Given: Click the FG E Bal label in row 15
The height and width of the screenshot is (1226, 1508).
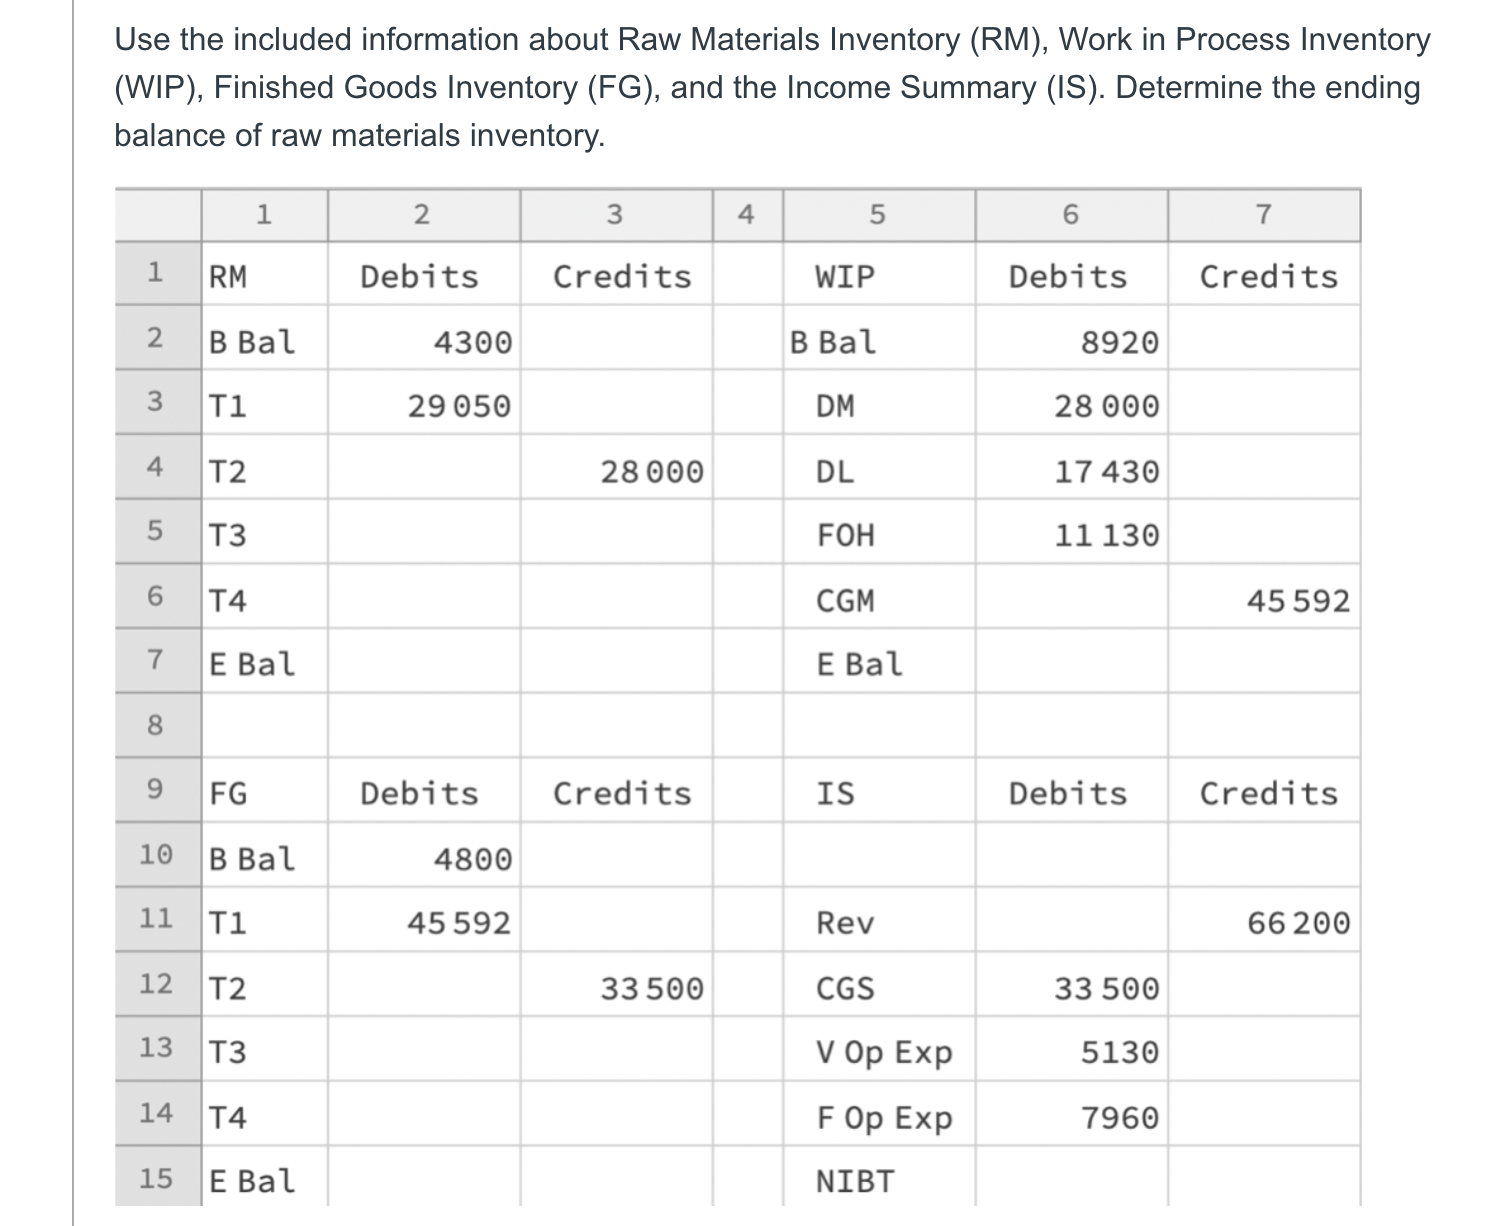Looking at the screenshot, I should point(252,1180).
